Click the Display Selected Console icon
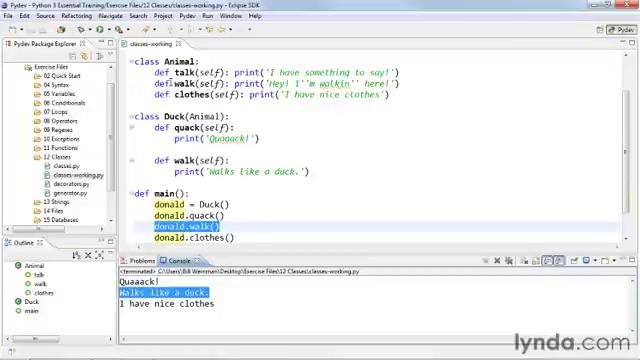Image resolution: width=640 pixels, height=360 pixels. 586,260
